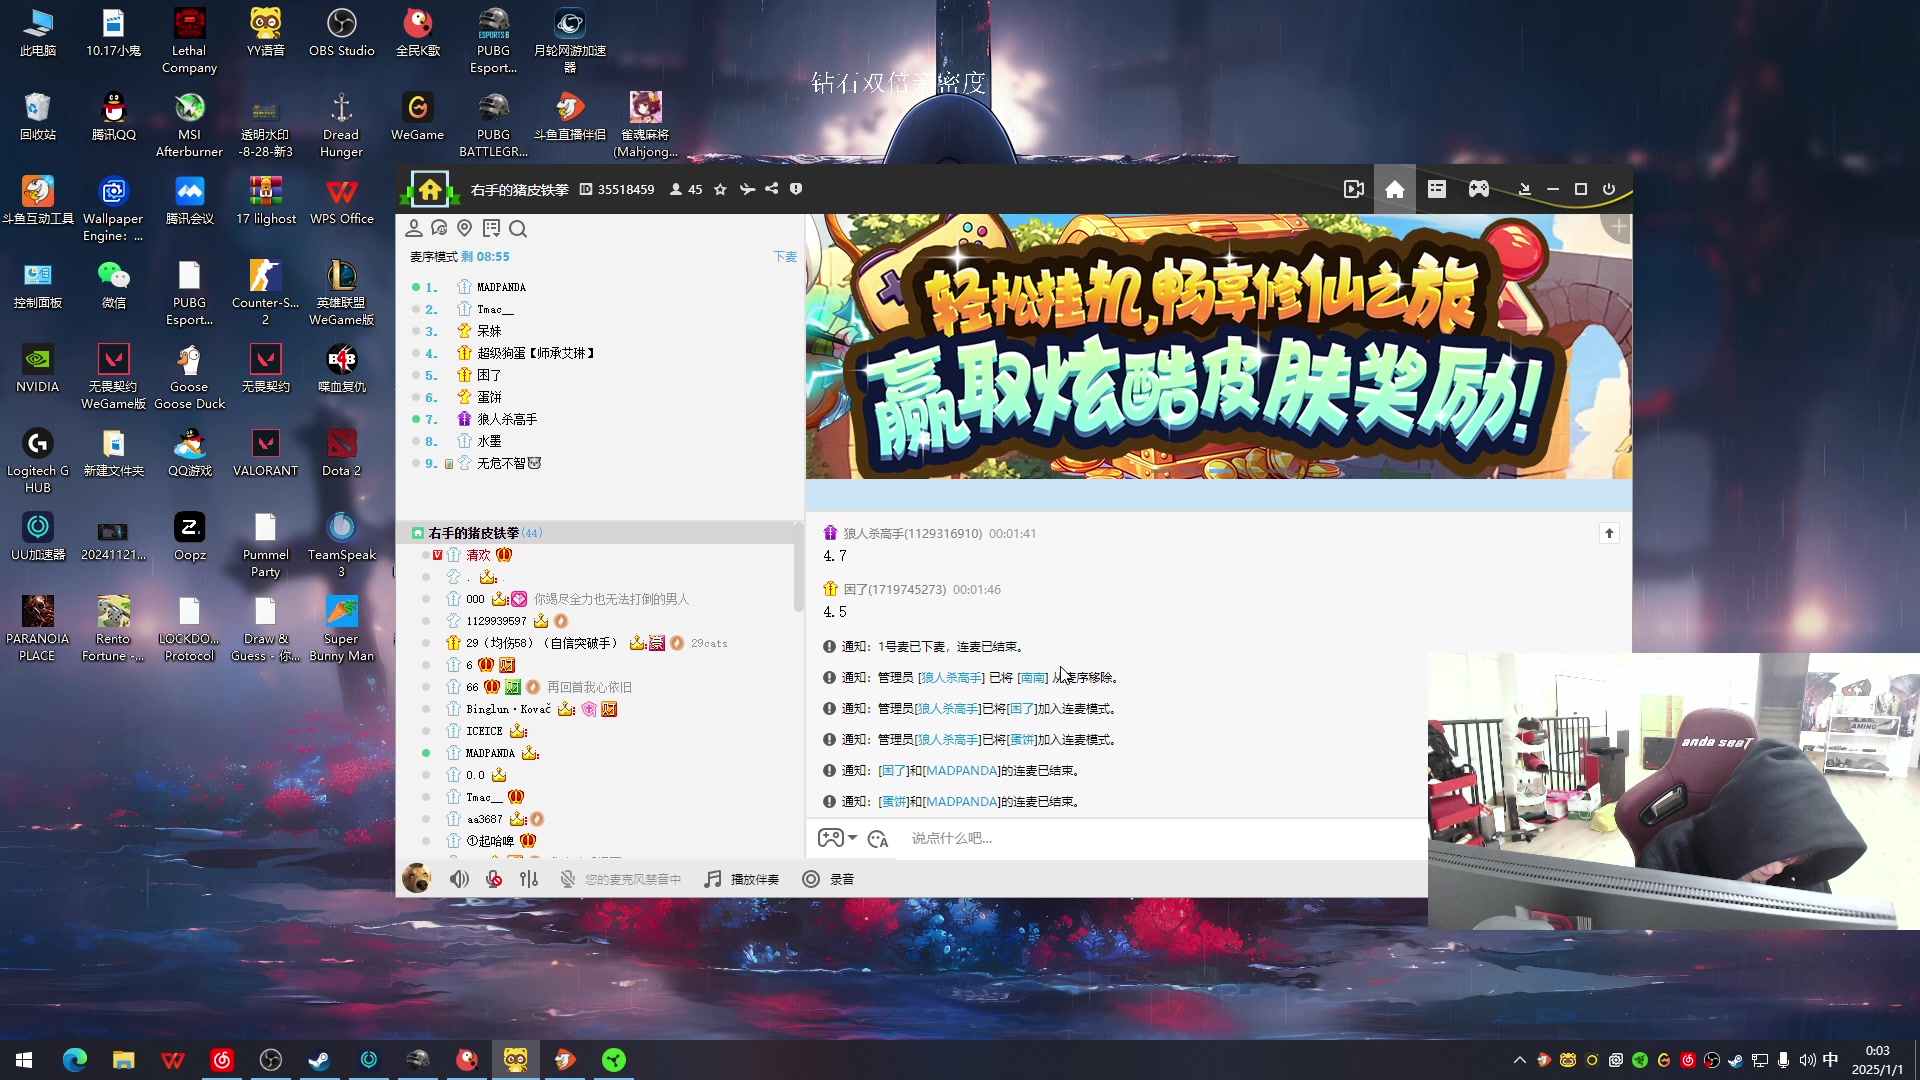
Task: Open the video recording icon in title bar
Action: [1353, 189]
